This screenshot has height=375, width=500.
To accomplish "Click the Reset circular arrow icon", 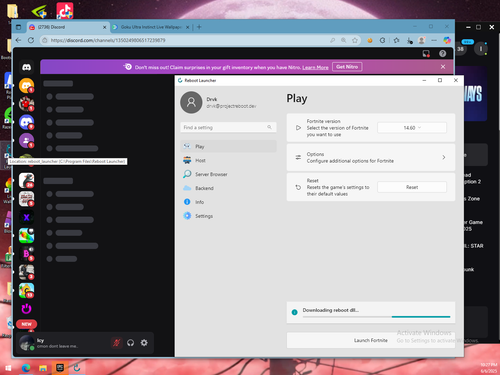I will [298, 187].
